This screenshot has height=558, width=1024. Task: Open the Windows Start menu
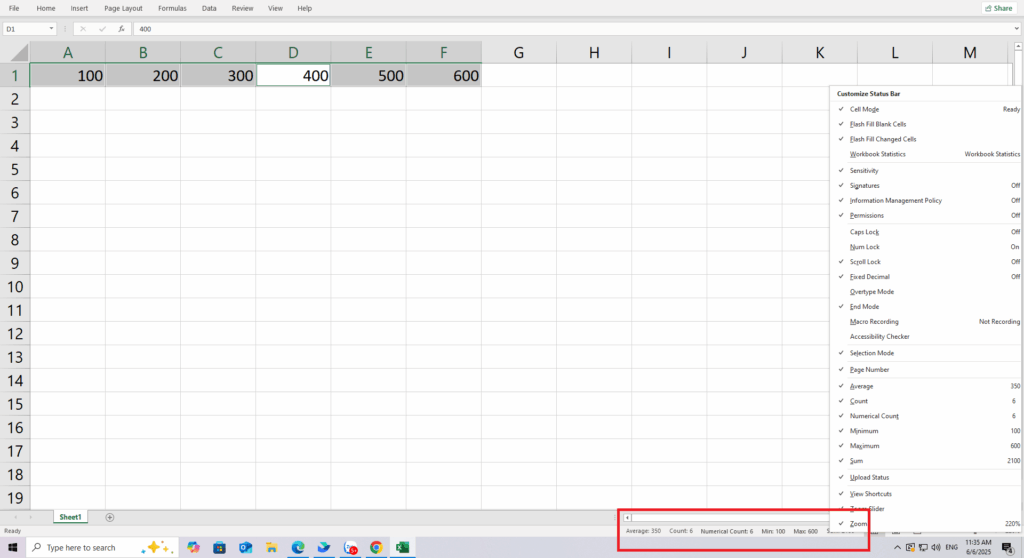click(12, 548)
